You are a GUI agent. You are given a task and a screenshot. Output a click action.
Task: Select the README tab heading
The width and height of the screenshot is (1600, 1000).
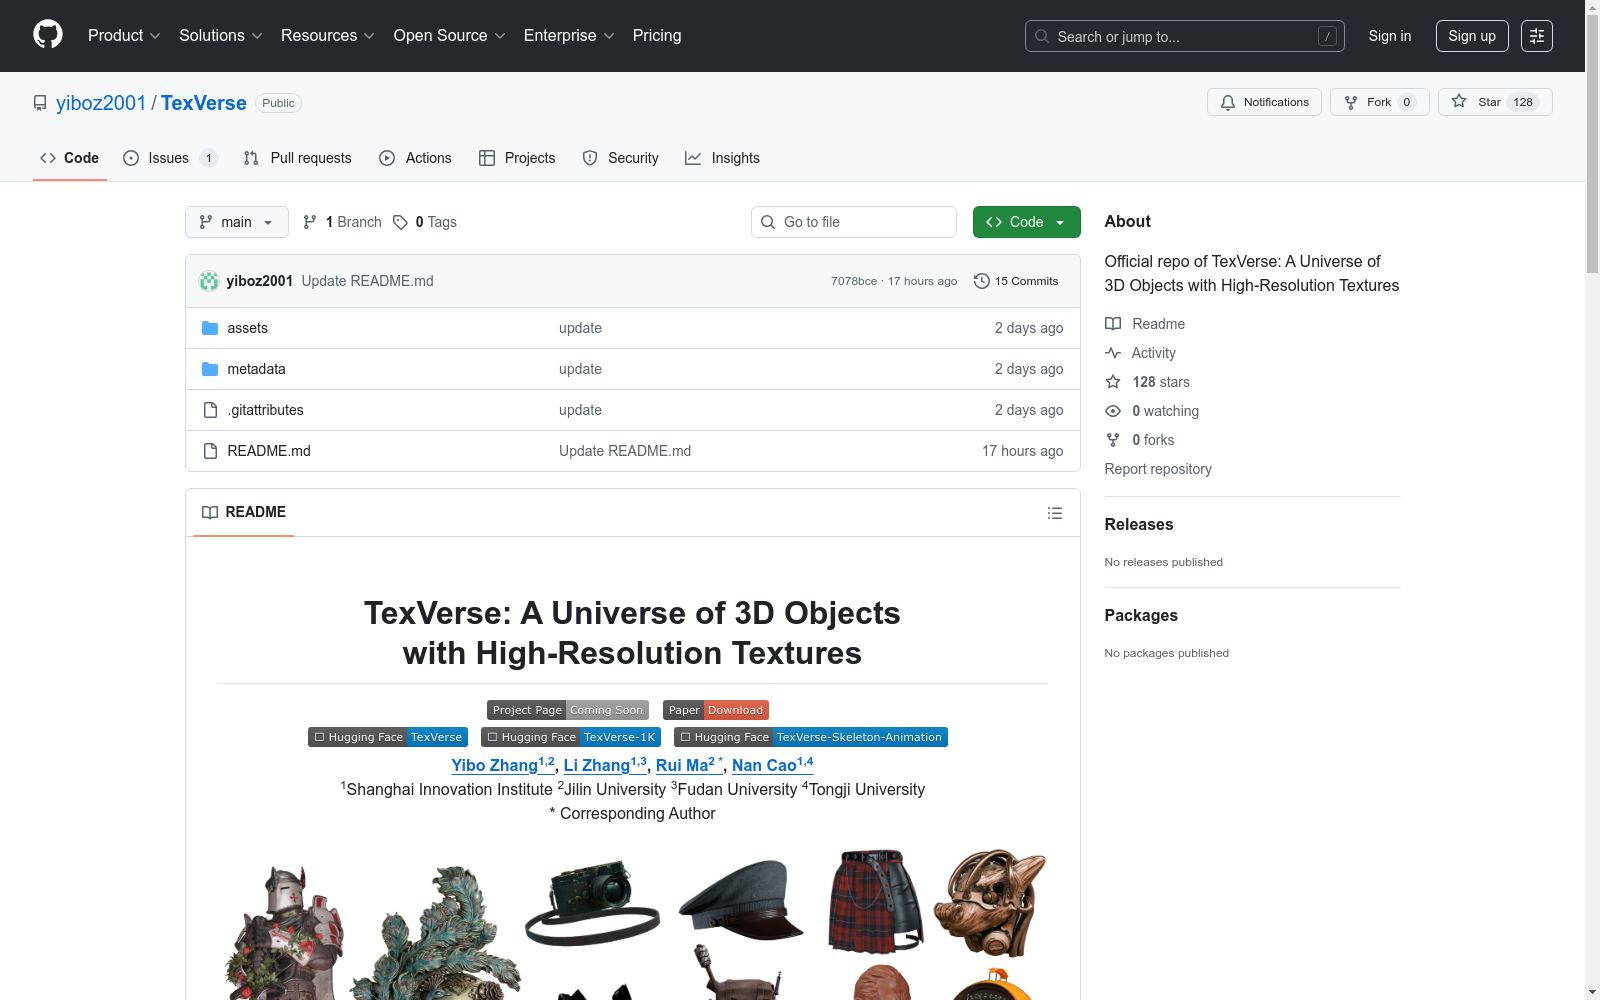pyautogui.click(x=244, y=512)
